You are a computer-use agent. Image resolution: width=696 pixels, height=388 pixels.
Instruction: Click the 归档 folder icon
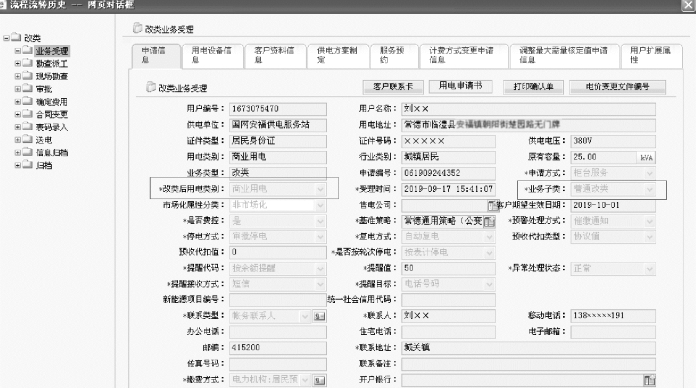pyautogui.click(x=28, y=165)
